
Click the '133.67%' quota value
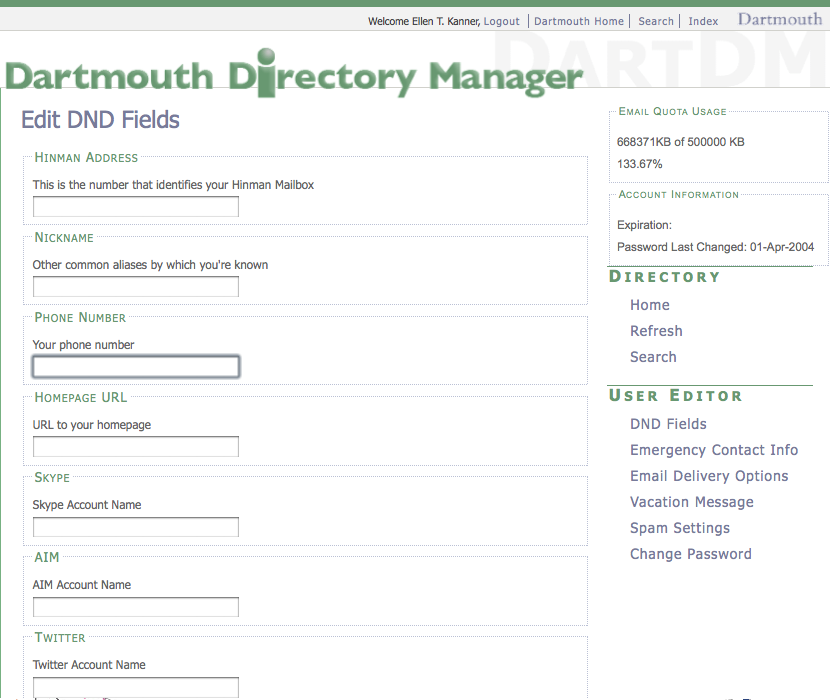639,164
